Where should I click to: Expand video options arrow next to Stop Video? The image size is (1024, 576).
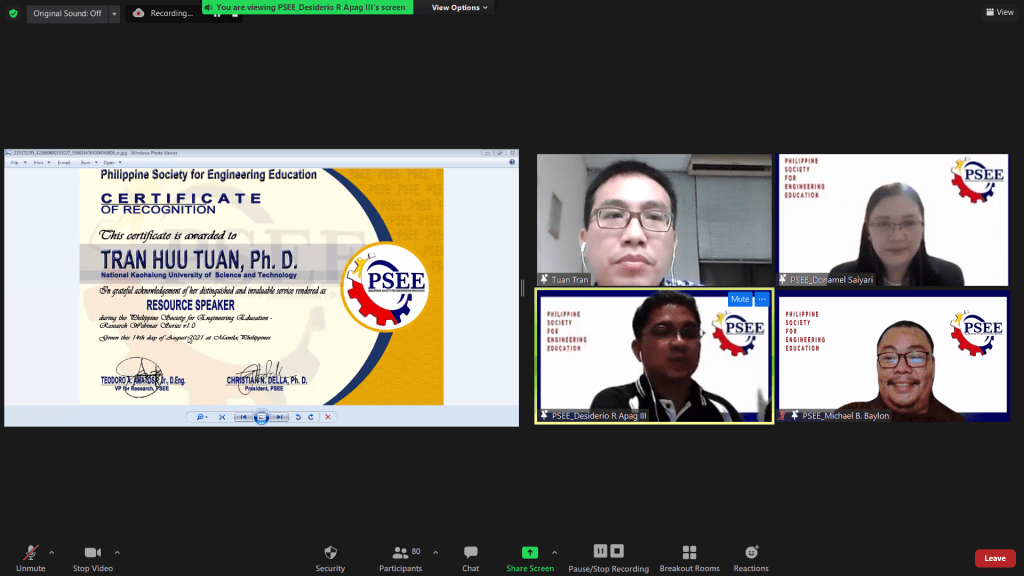(117, 552)
